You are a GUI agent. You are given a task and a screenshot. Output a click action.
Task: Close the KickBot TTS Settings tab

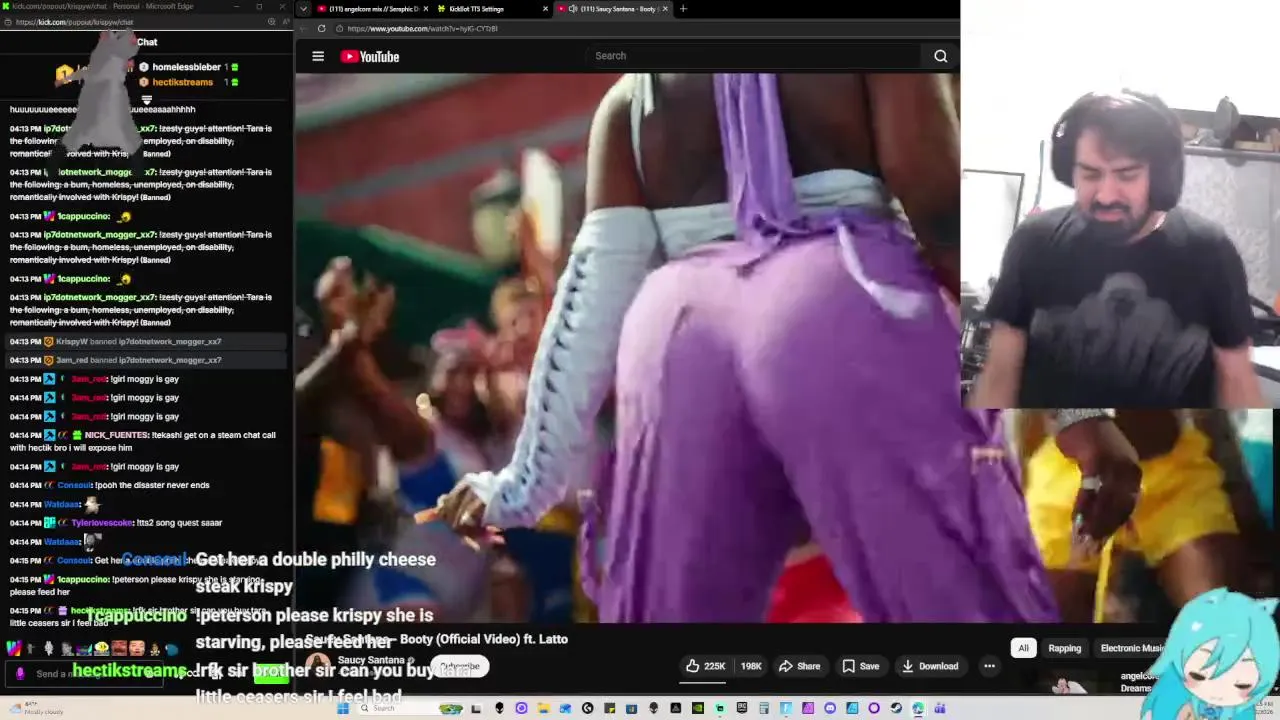tap(545, 9)
